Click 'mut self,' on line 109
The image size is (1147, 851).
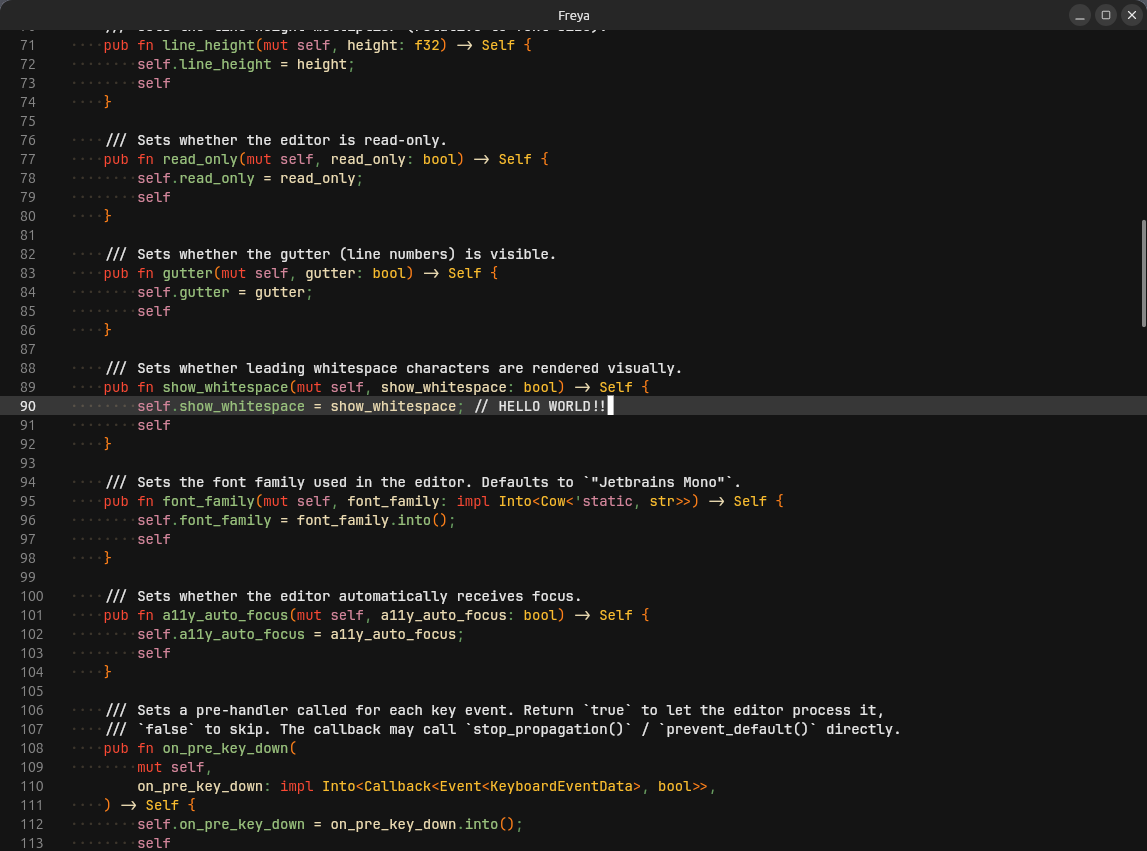point(175,768)
